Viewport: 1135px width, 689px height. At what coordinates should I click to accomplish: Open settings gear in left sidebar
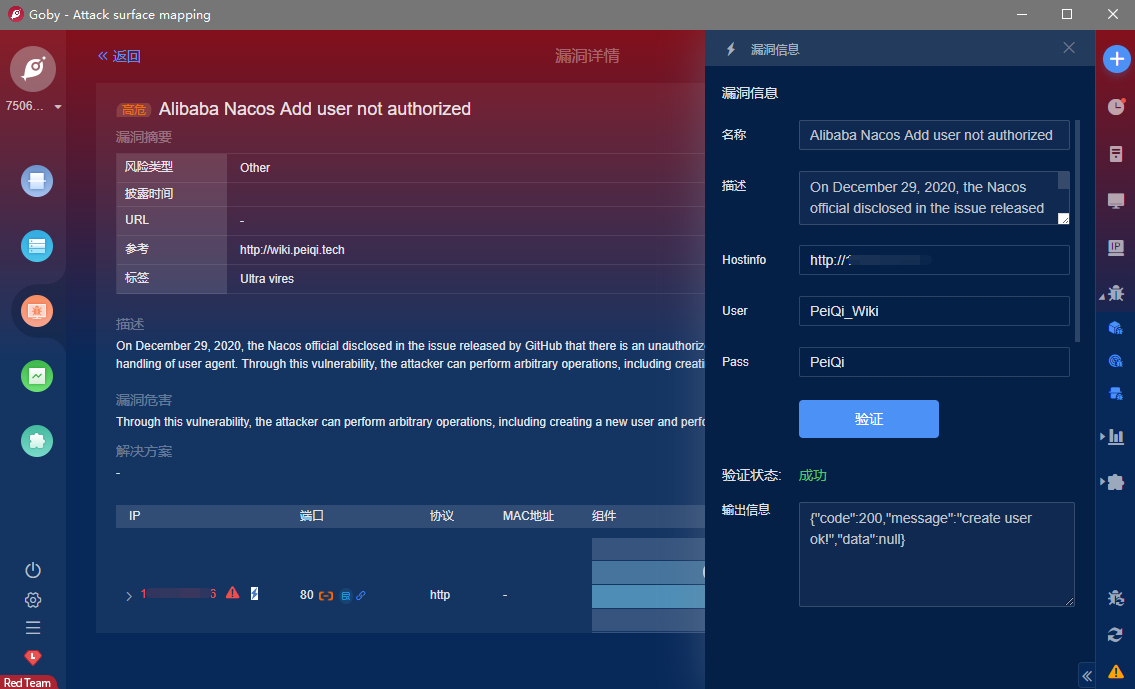(33, 600)
